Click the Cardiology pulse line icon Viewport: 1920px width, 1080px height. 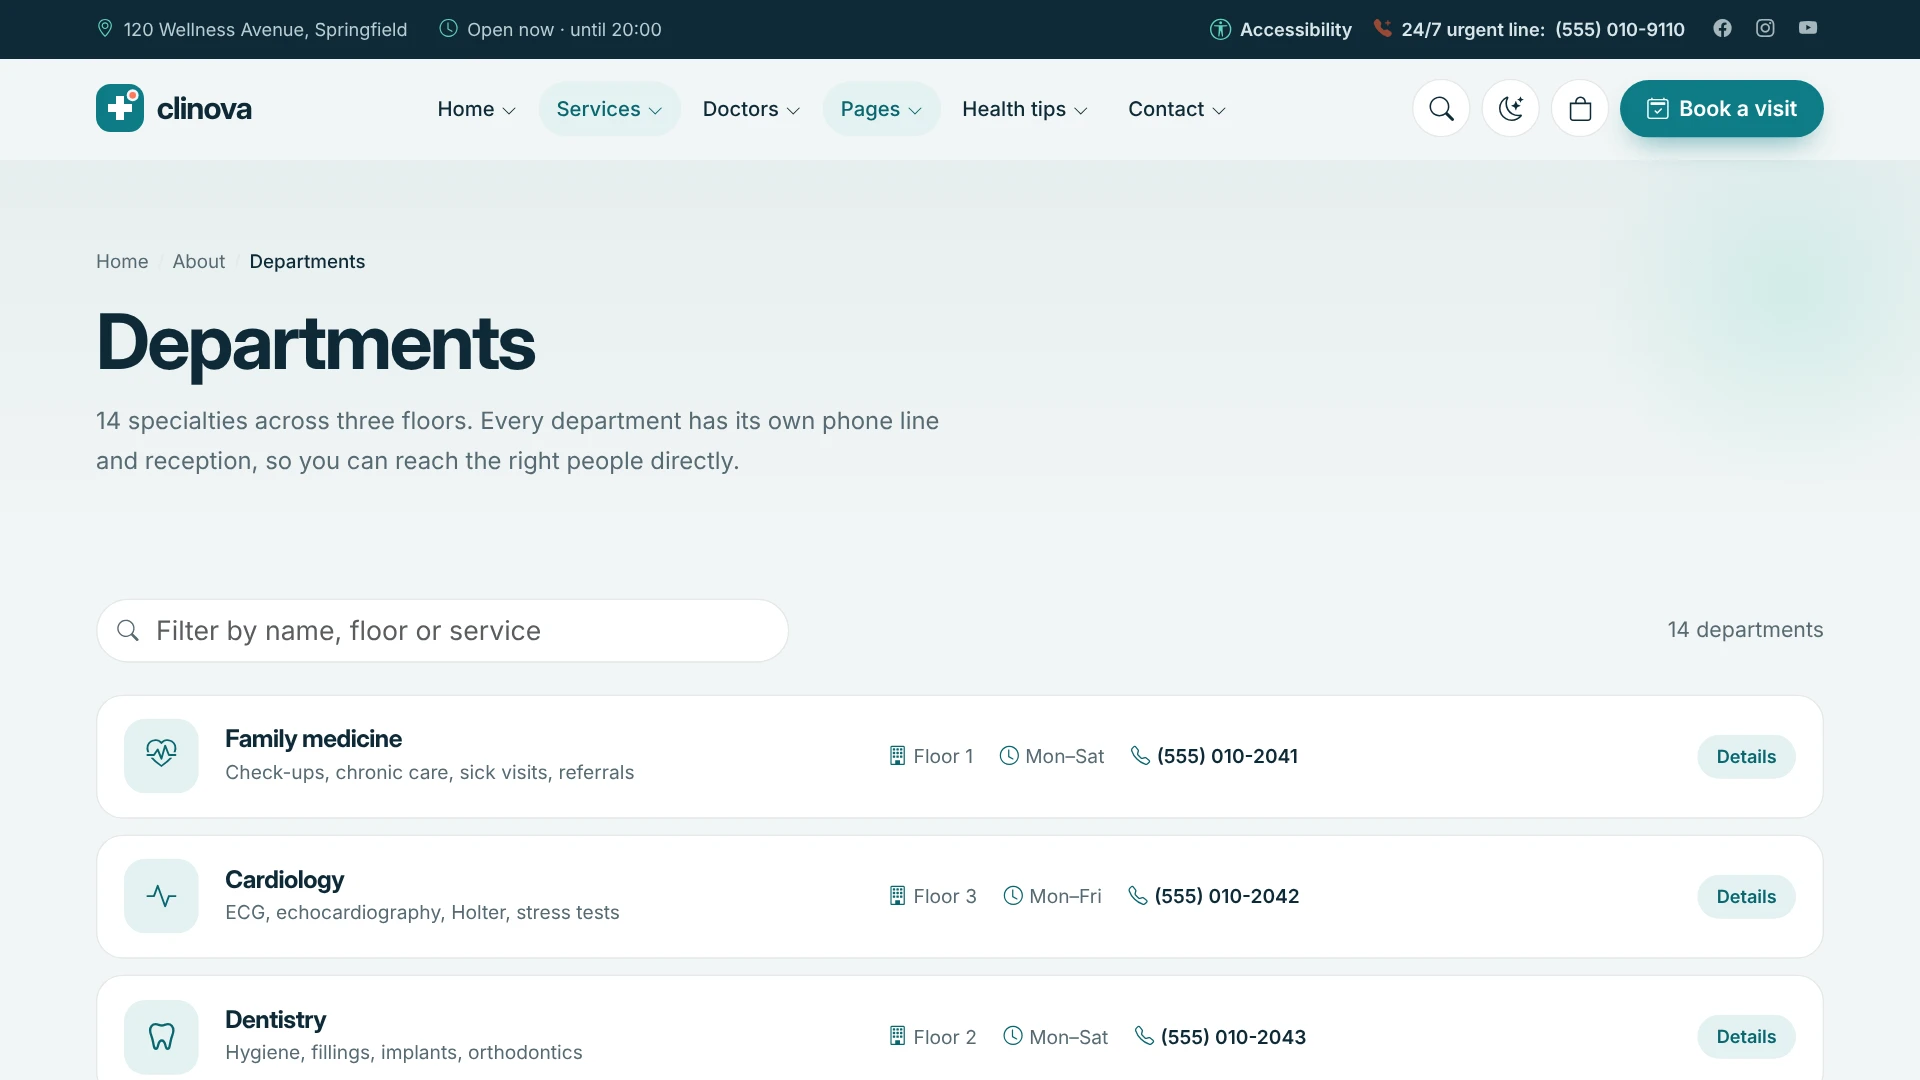[x=161, y=896]
